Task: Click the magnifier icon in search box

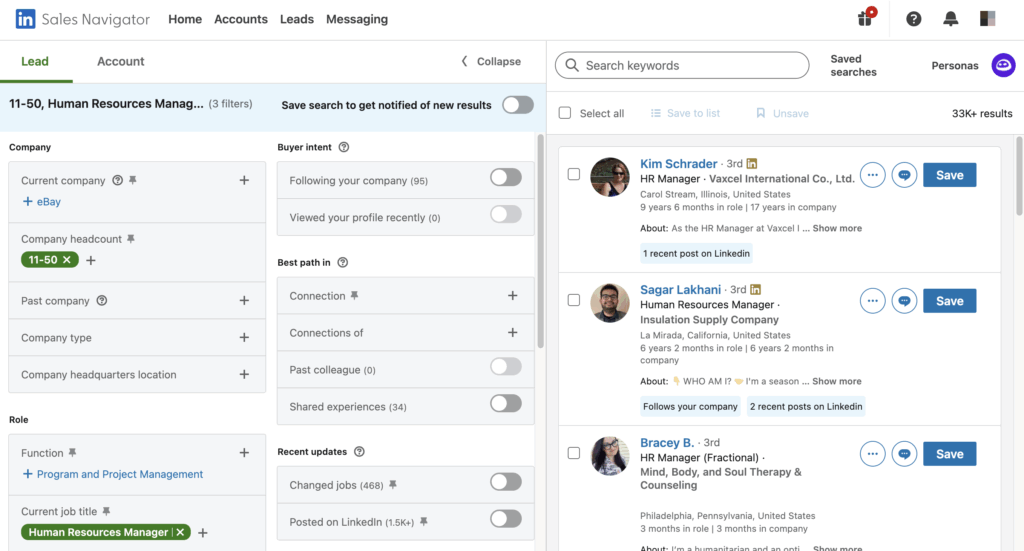Action: (572, 65)
